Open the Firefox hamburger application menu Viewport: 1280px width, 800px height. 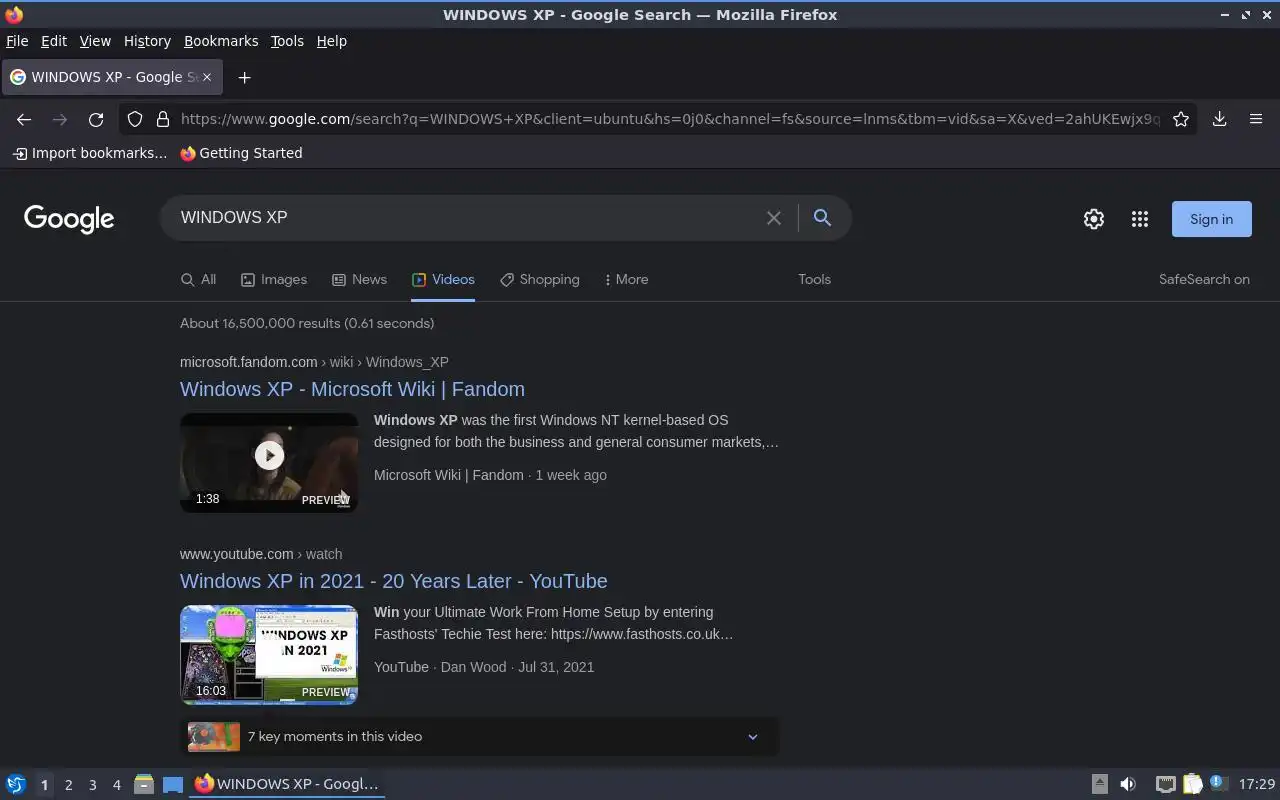click(x=1256, y=119)
